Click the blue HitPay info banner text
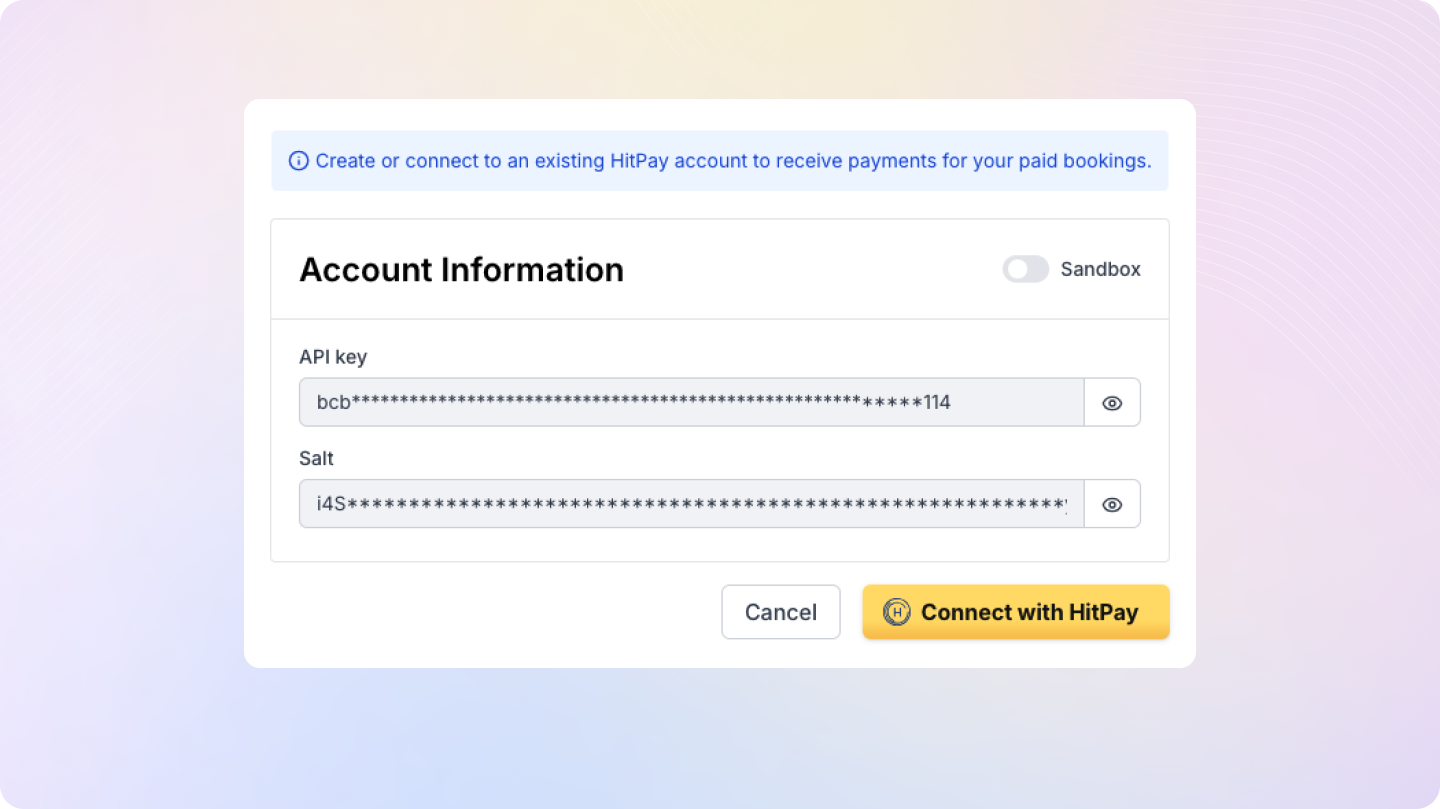Screen dimensions: 1440x809 point(733,161)
